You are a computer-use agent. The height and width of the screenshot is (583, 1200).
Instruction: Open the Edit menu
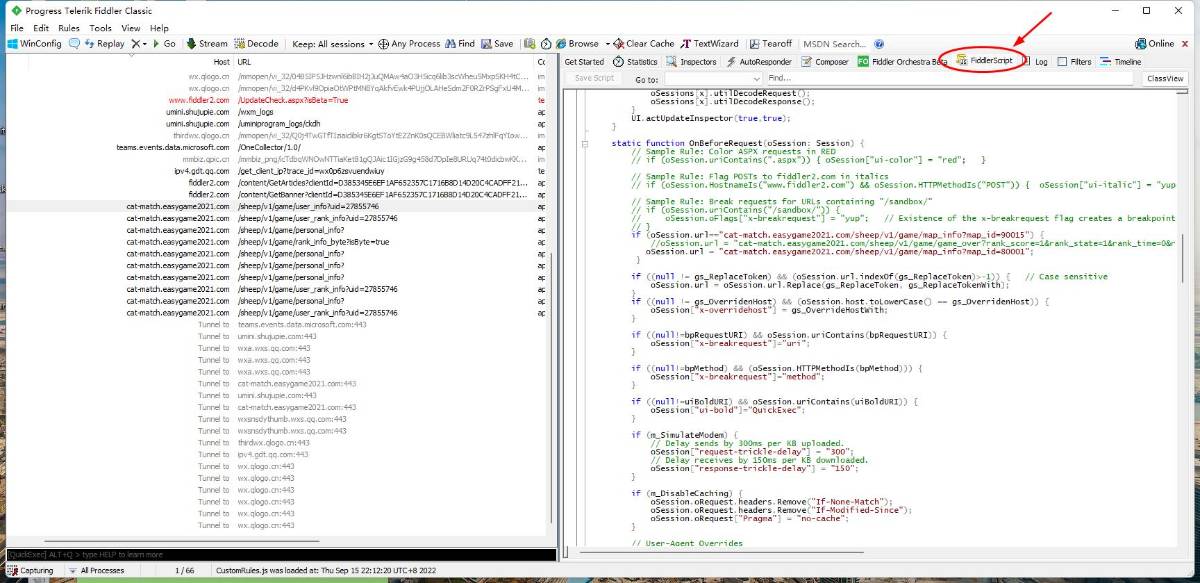coord(41,28)
